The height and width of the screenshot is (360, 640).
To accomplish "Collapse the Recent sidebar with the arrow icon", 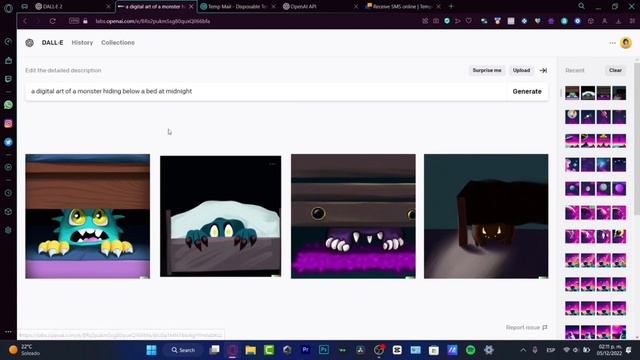I will point(543,71).
